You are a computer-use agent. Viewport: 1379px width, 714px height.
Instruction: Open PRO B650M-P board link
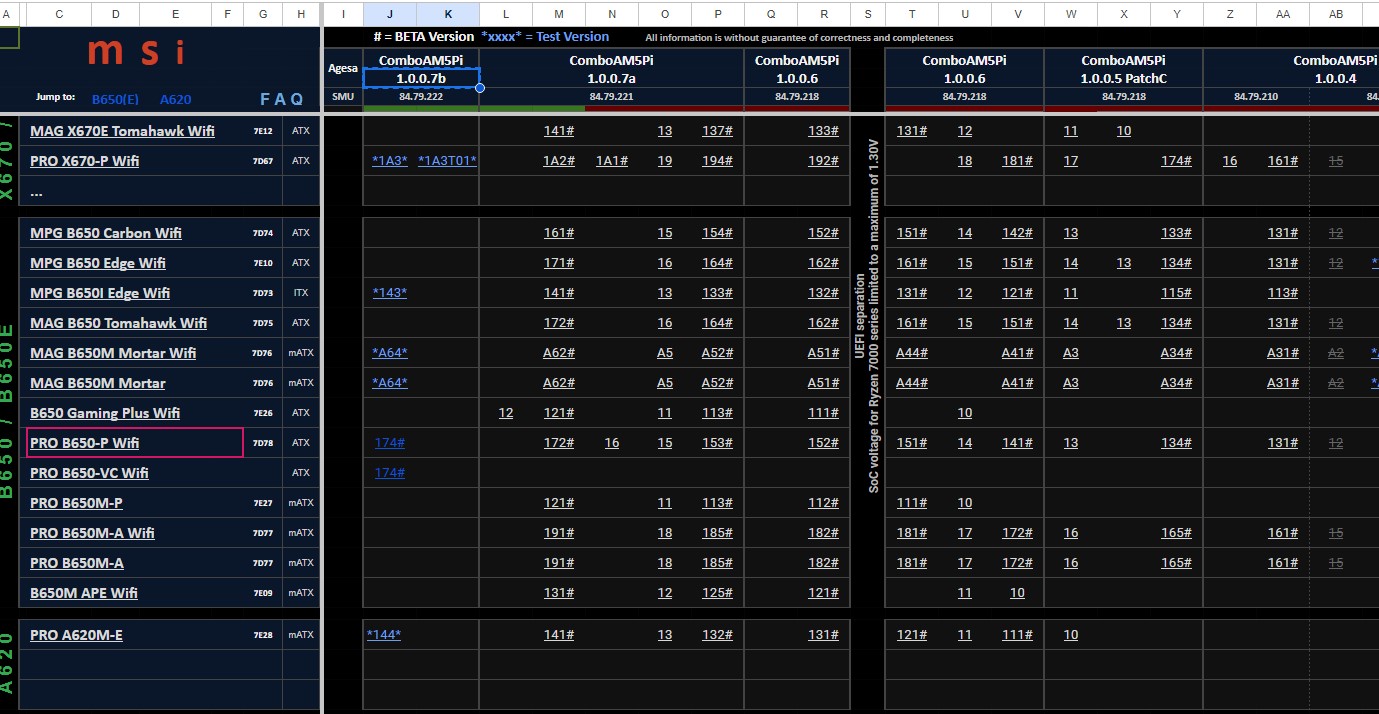coord(76,503)
